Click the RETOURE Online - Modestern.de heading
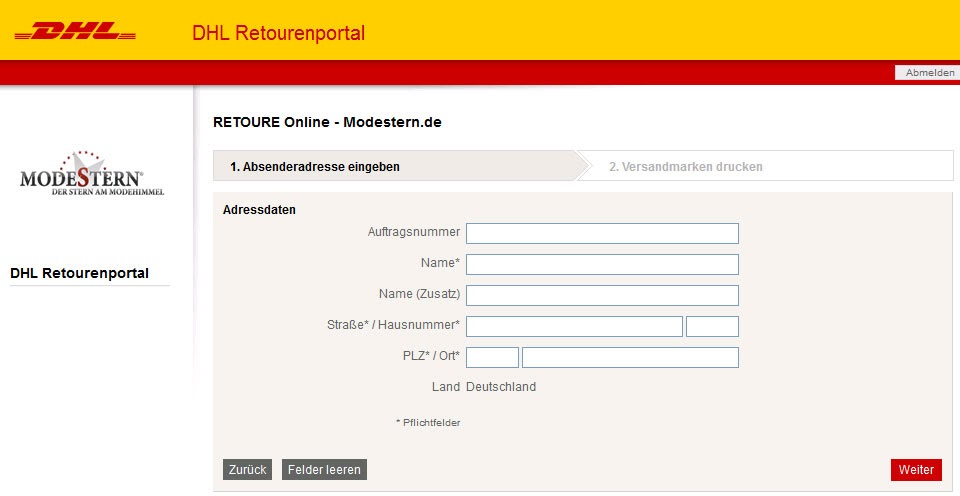Image resolution: width=960 pixels, height=496 pixels. 328,122
